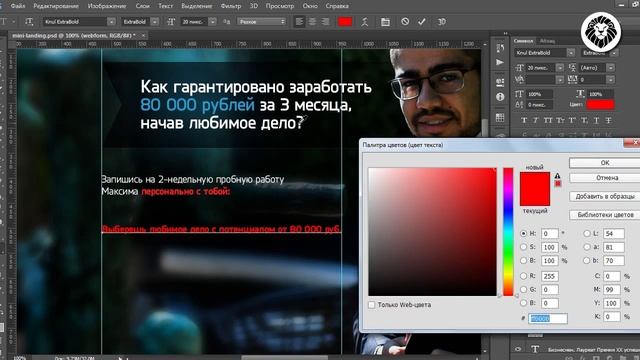Hide the text layer via eye icon
The width and height of the screenshot is (640, 360).
518,349
